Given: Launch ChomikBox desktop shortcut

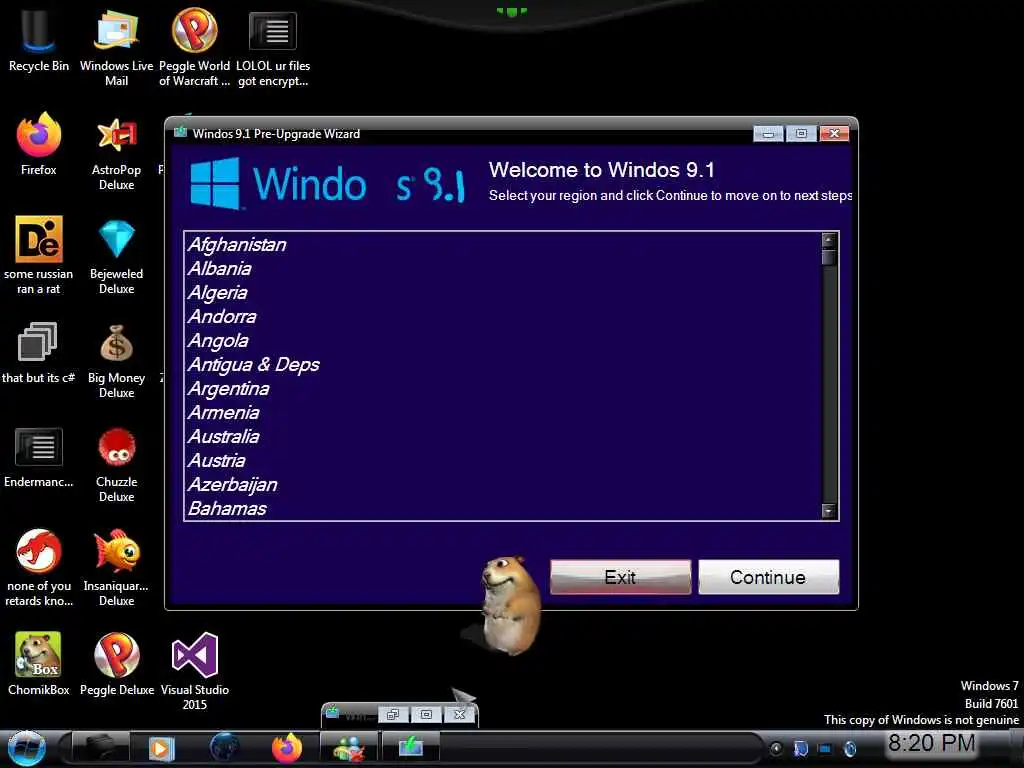Looking at the screenshot, I should [x=39, y=664].
